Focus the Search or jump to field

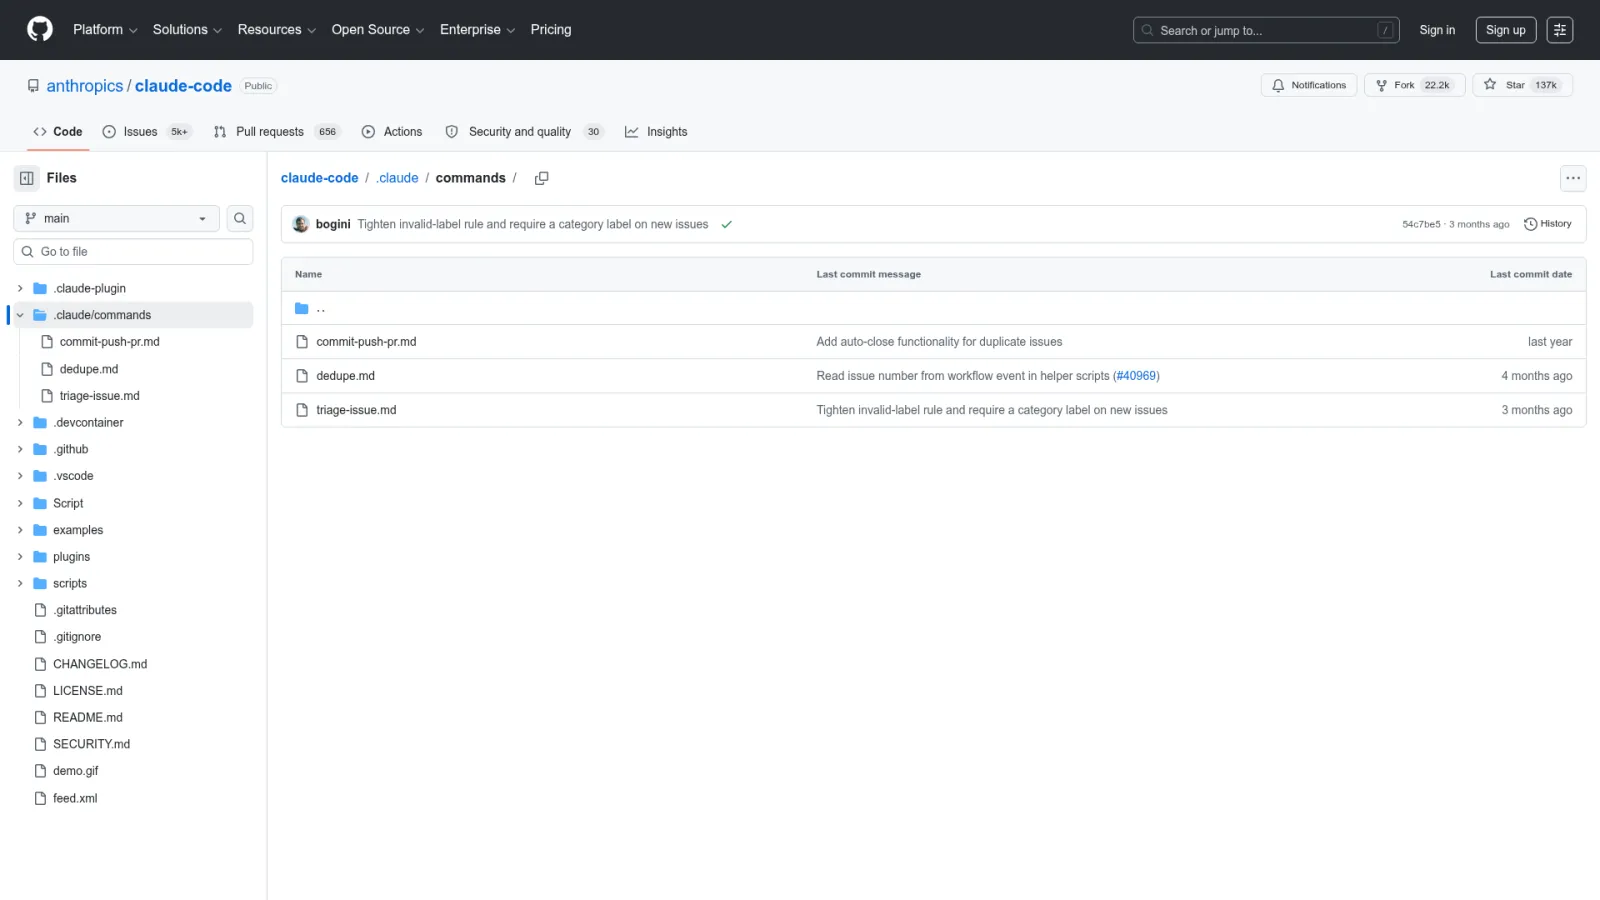pyautogui.click(x=1266, y=30)
